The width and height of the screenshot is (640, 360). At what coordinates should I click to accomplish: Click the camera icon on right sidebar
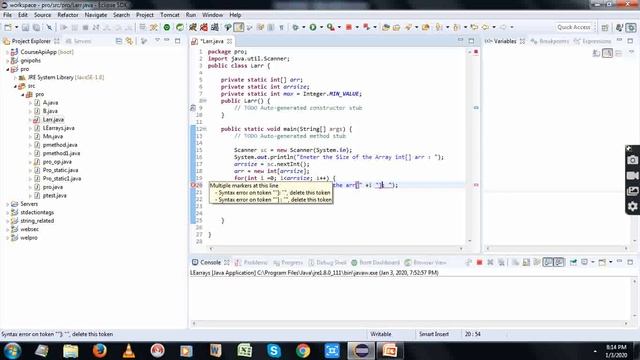point(633,160)
